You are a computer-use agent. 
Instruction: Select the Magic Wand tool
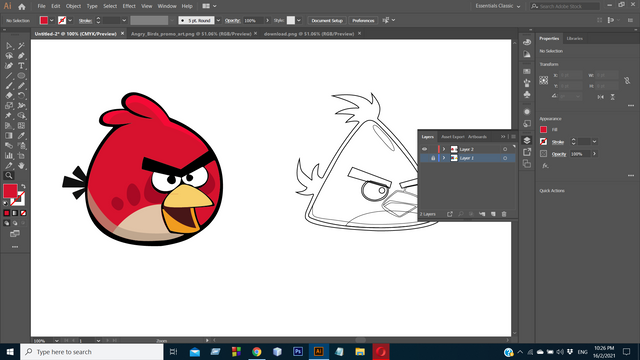pyautogui.click(x=21, y=46)
